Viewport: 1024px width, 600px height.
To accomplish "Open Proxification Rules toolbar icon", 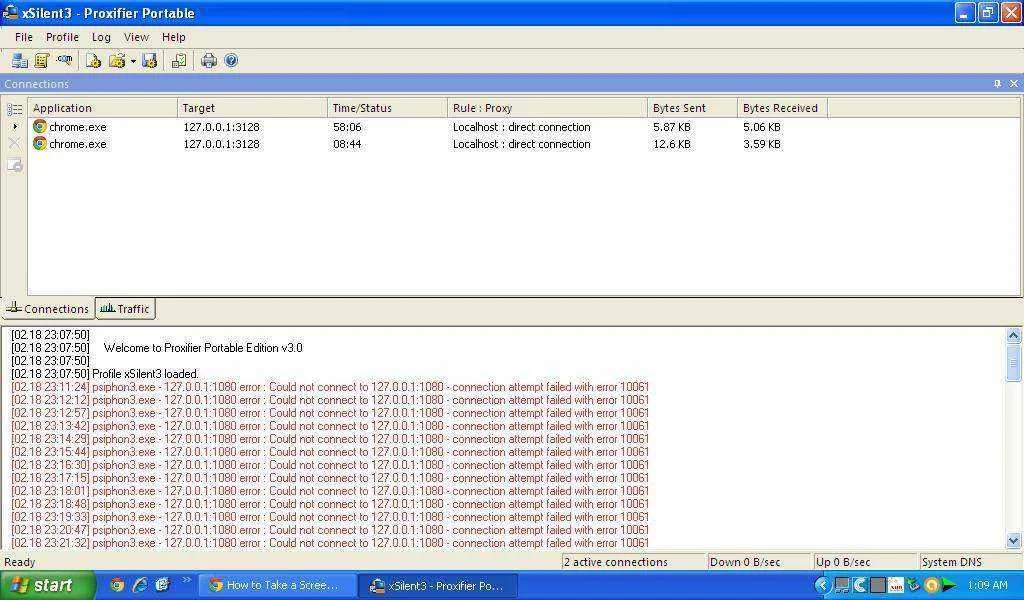I will click(x=42, y=61).
